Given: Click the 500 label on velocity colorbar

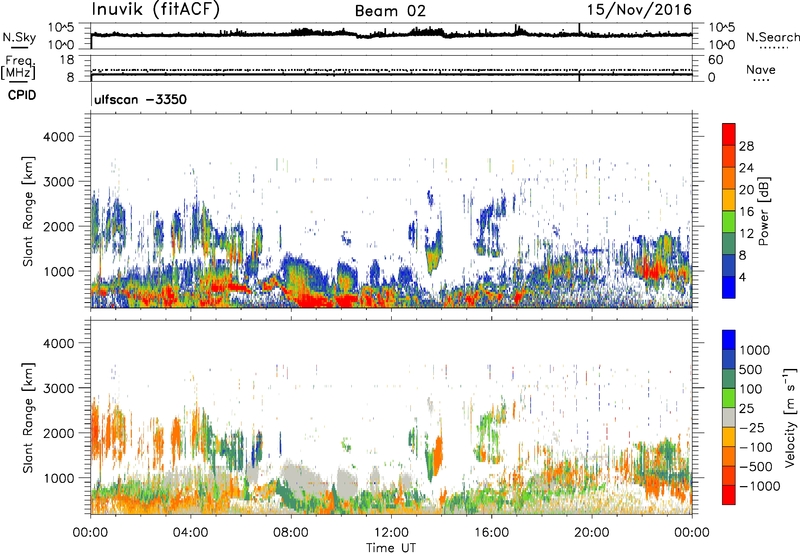Looking at the screenshot, I should tap(751, 370).
